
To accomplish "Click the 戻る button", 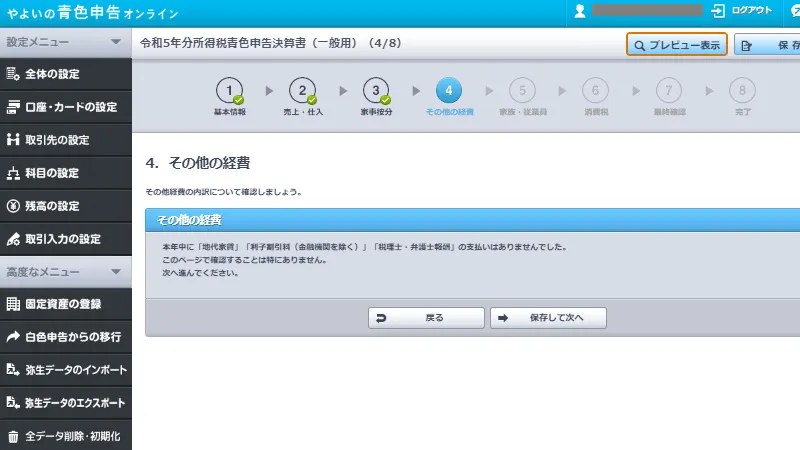I will (426, 318).
